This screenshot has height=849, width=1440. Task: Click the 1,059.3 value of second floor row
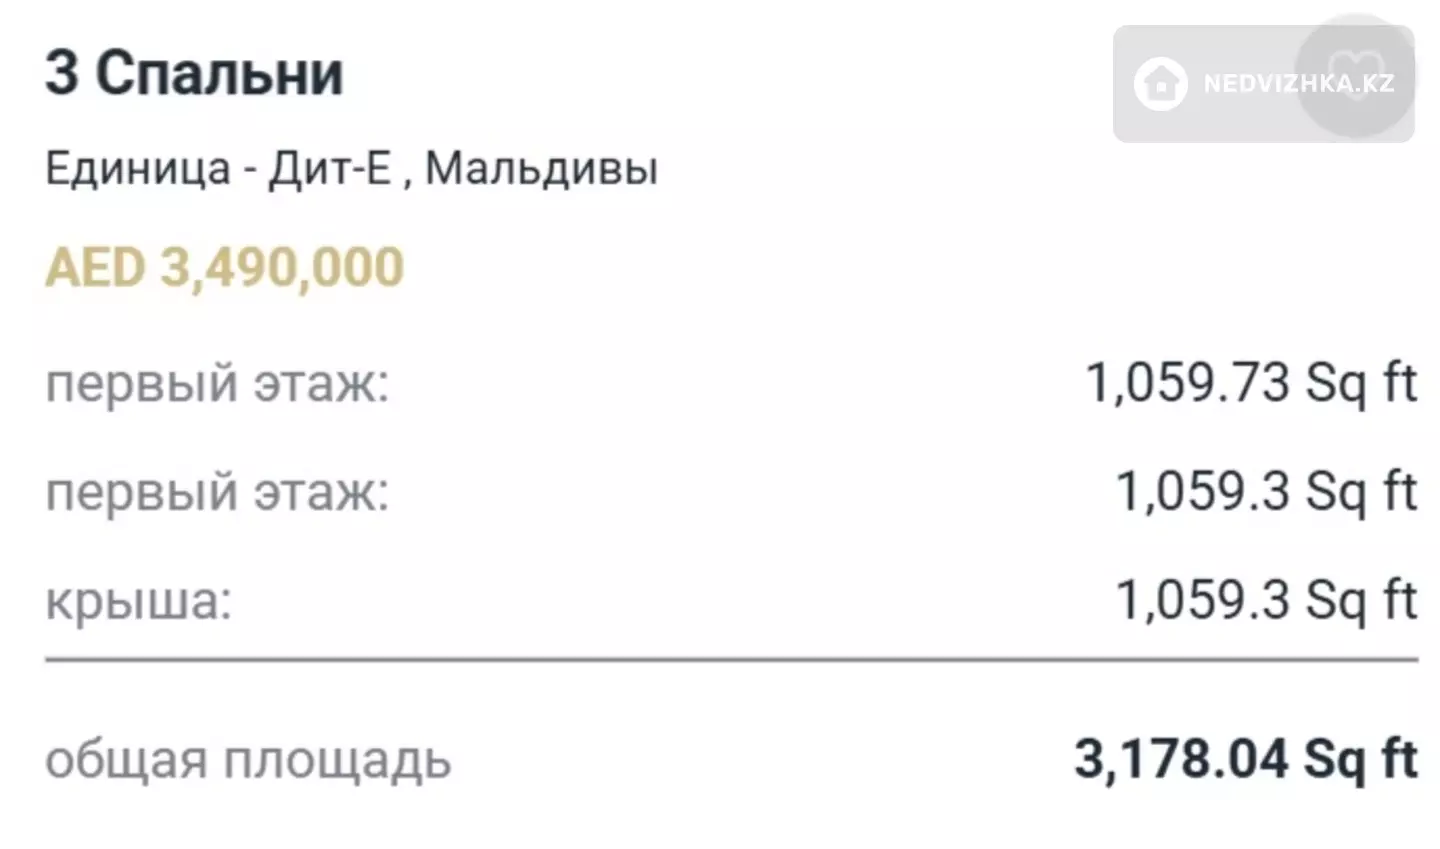[1203, 491]
